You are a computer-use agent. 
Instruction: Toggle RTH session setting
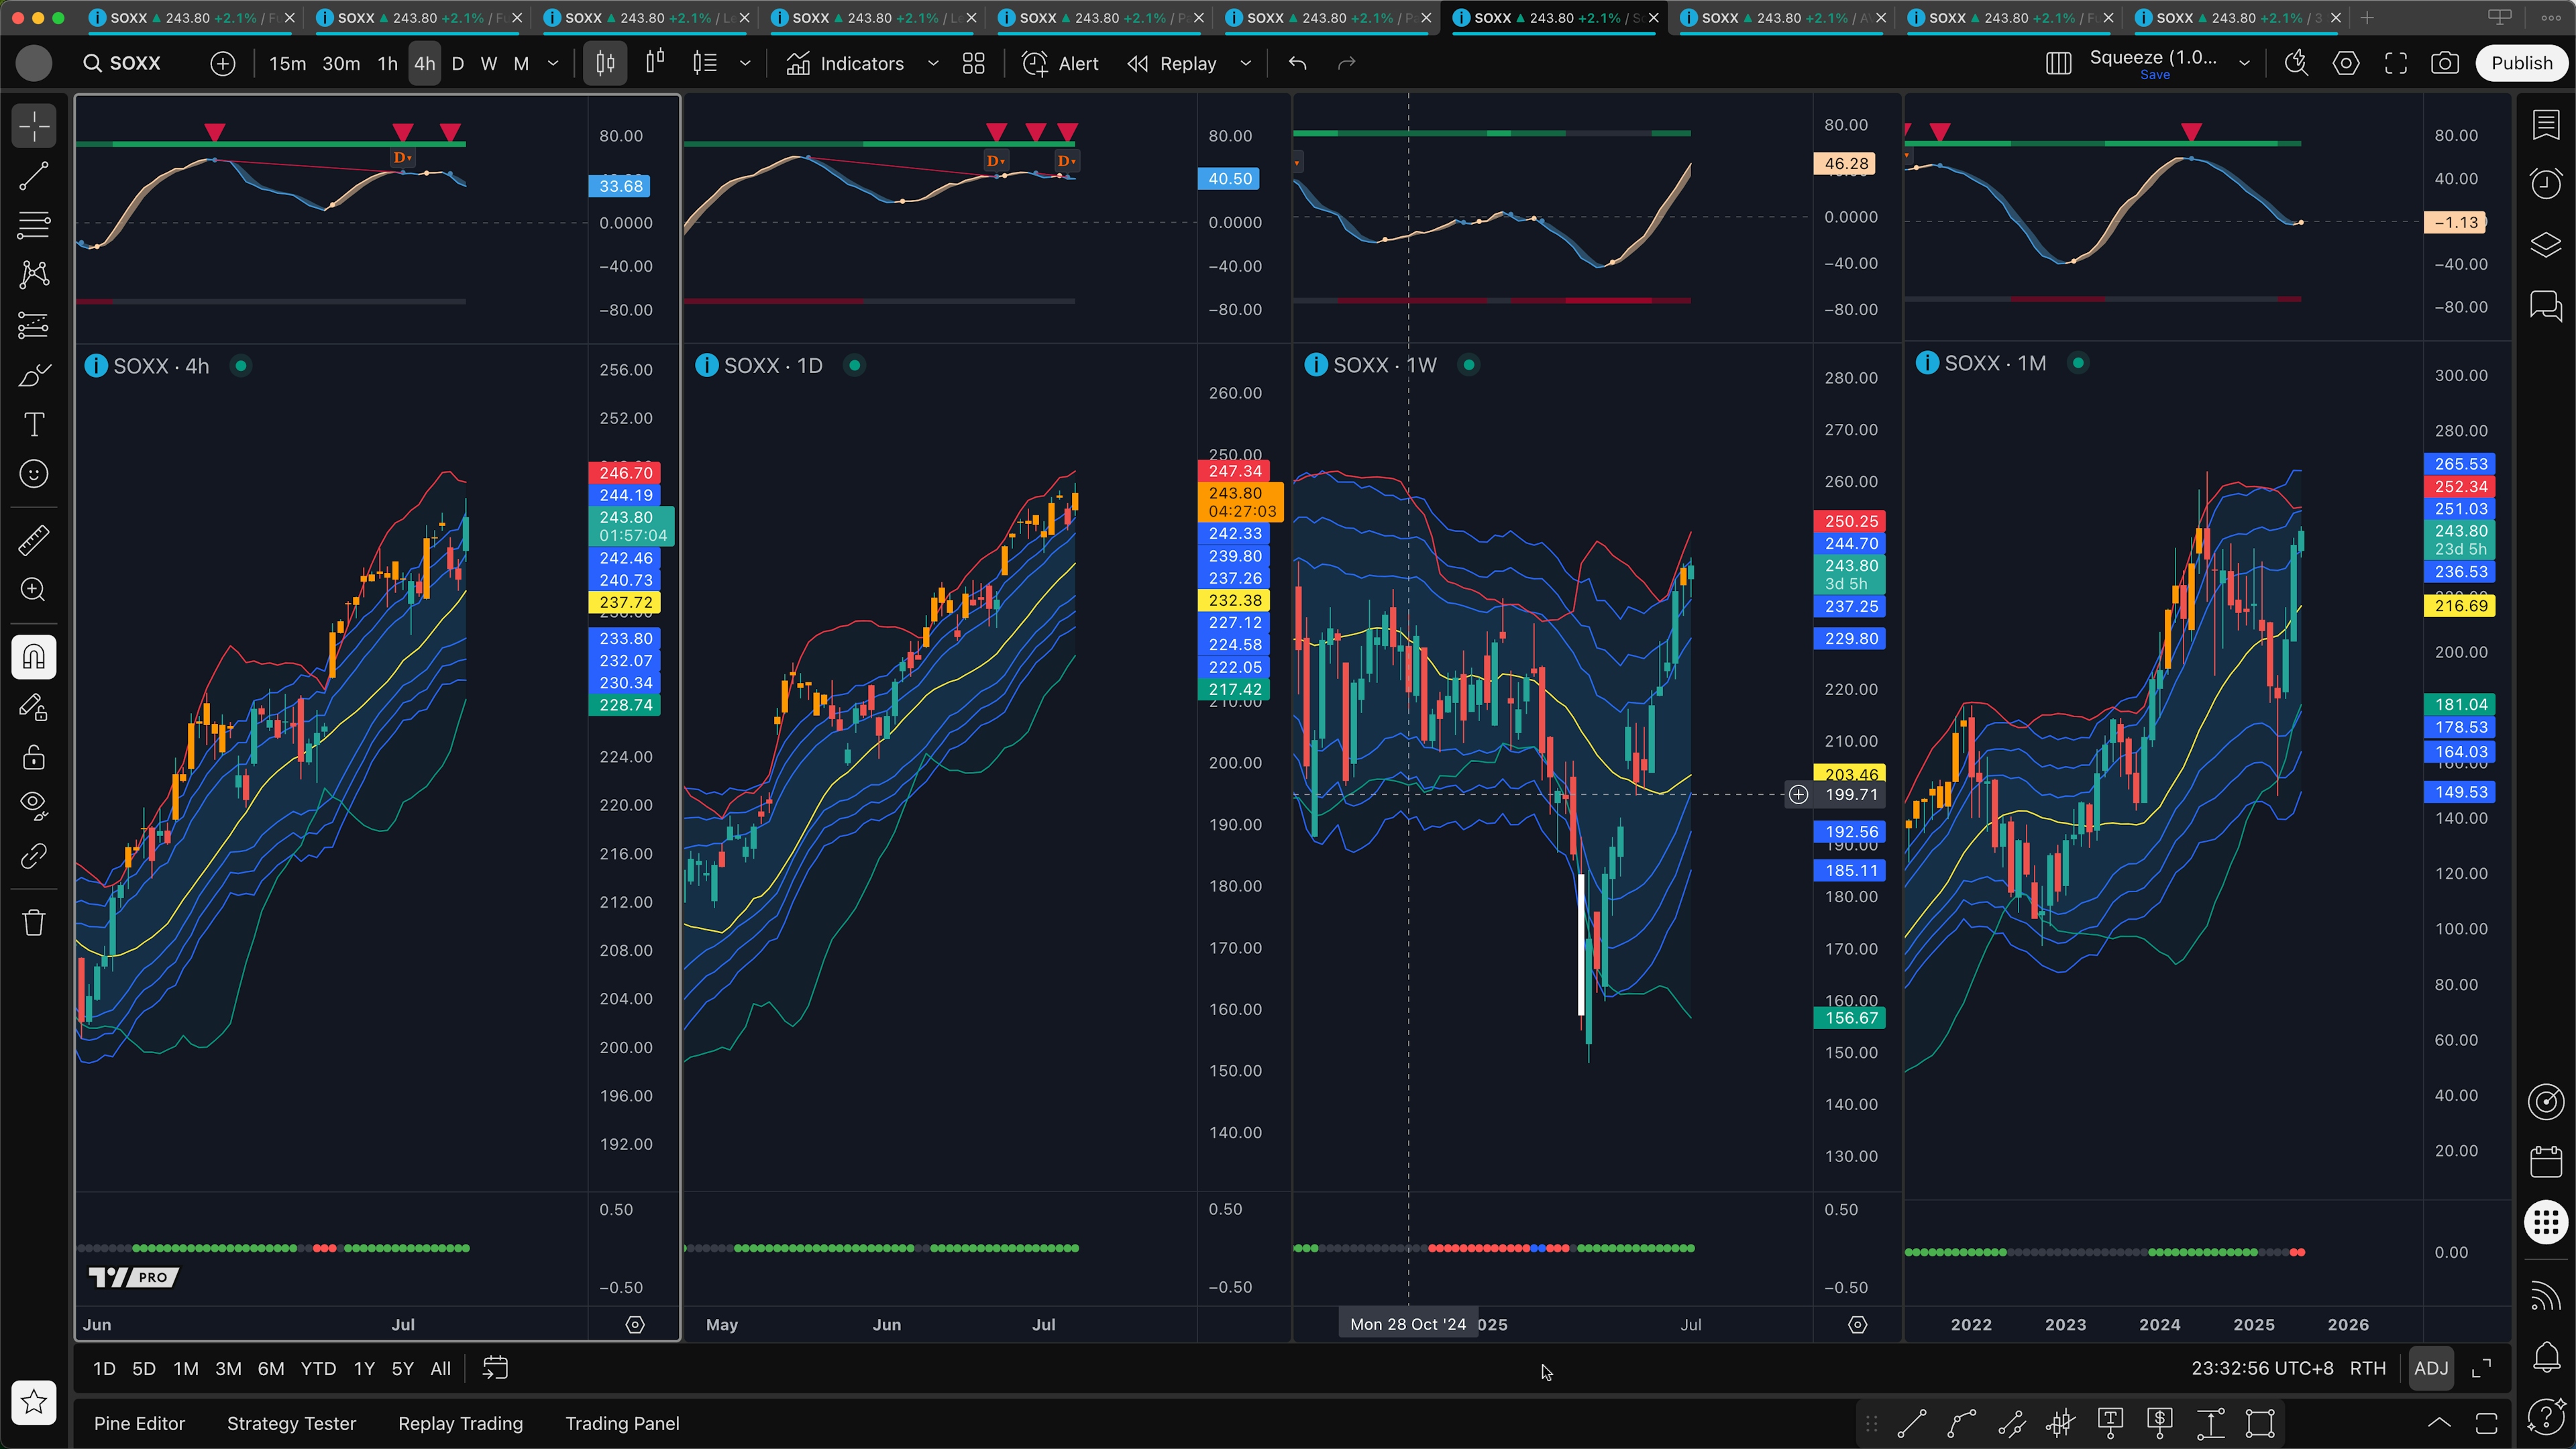[2367, 1369]
